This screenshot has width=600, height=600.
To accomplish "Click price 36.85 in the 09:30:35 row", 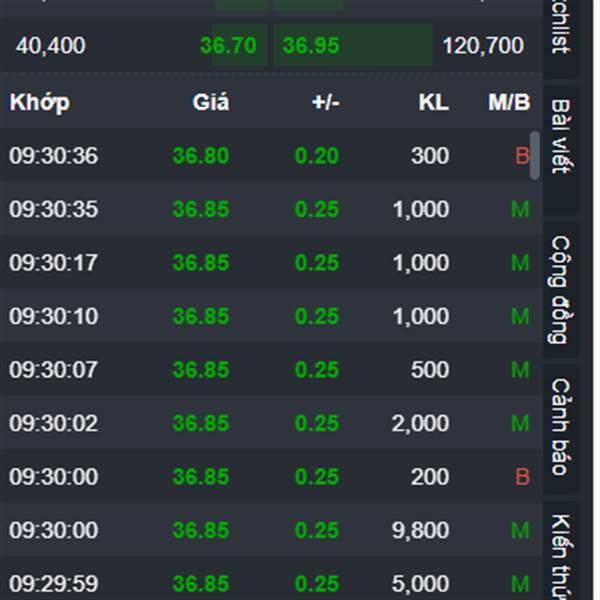I will coord(201,209).
